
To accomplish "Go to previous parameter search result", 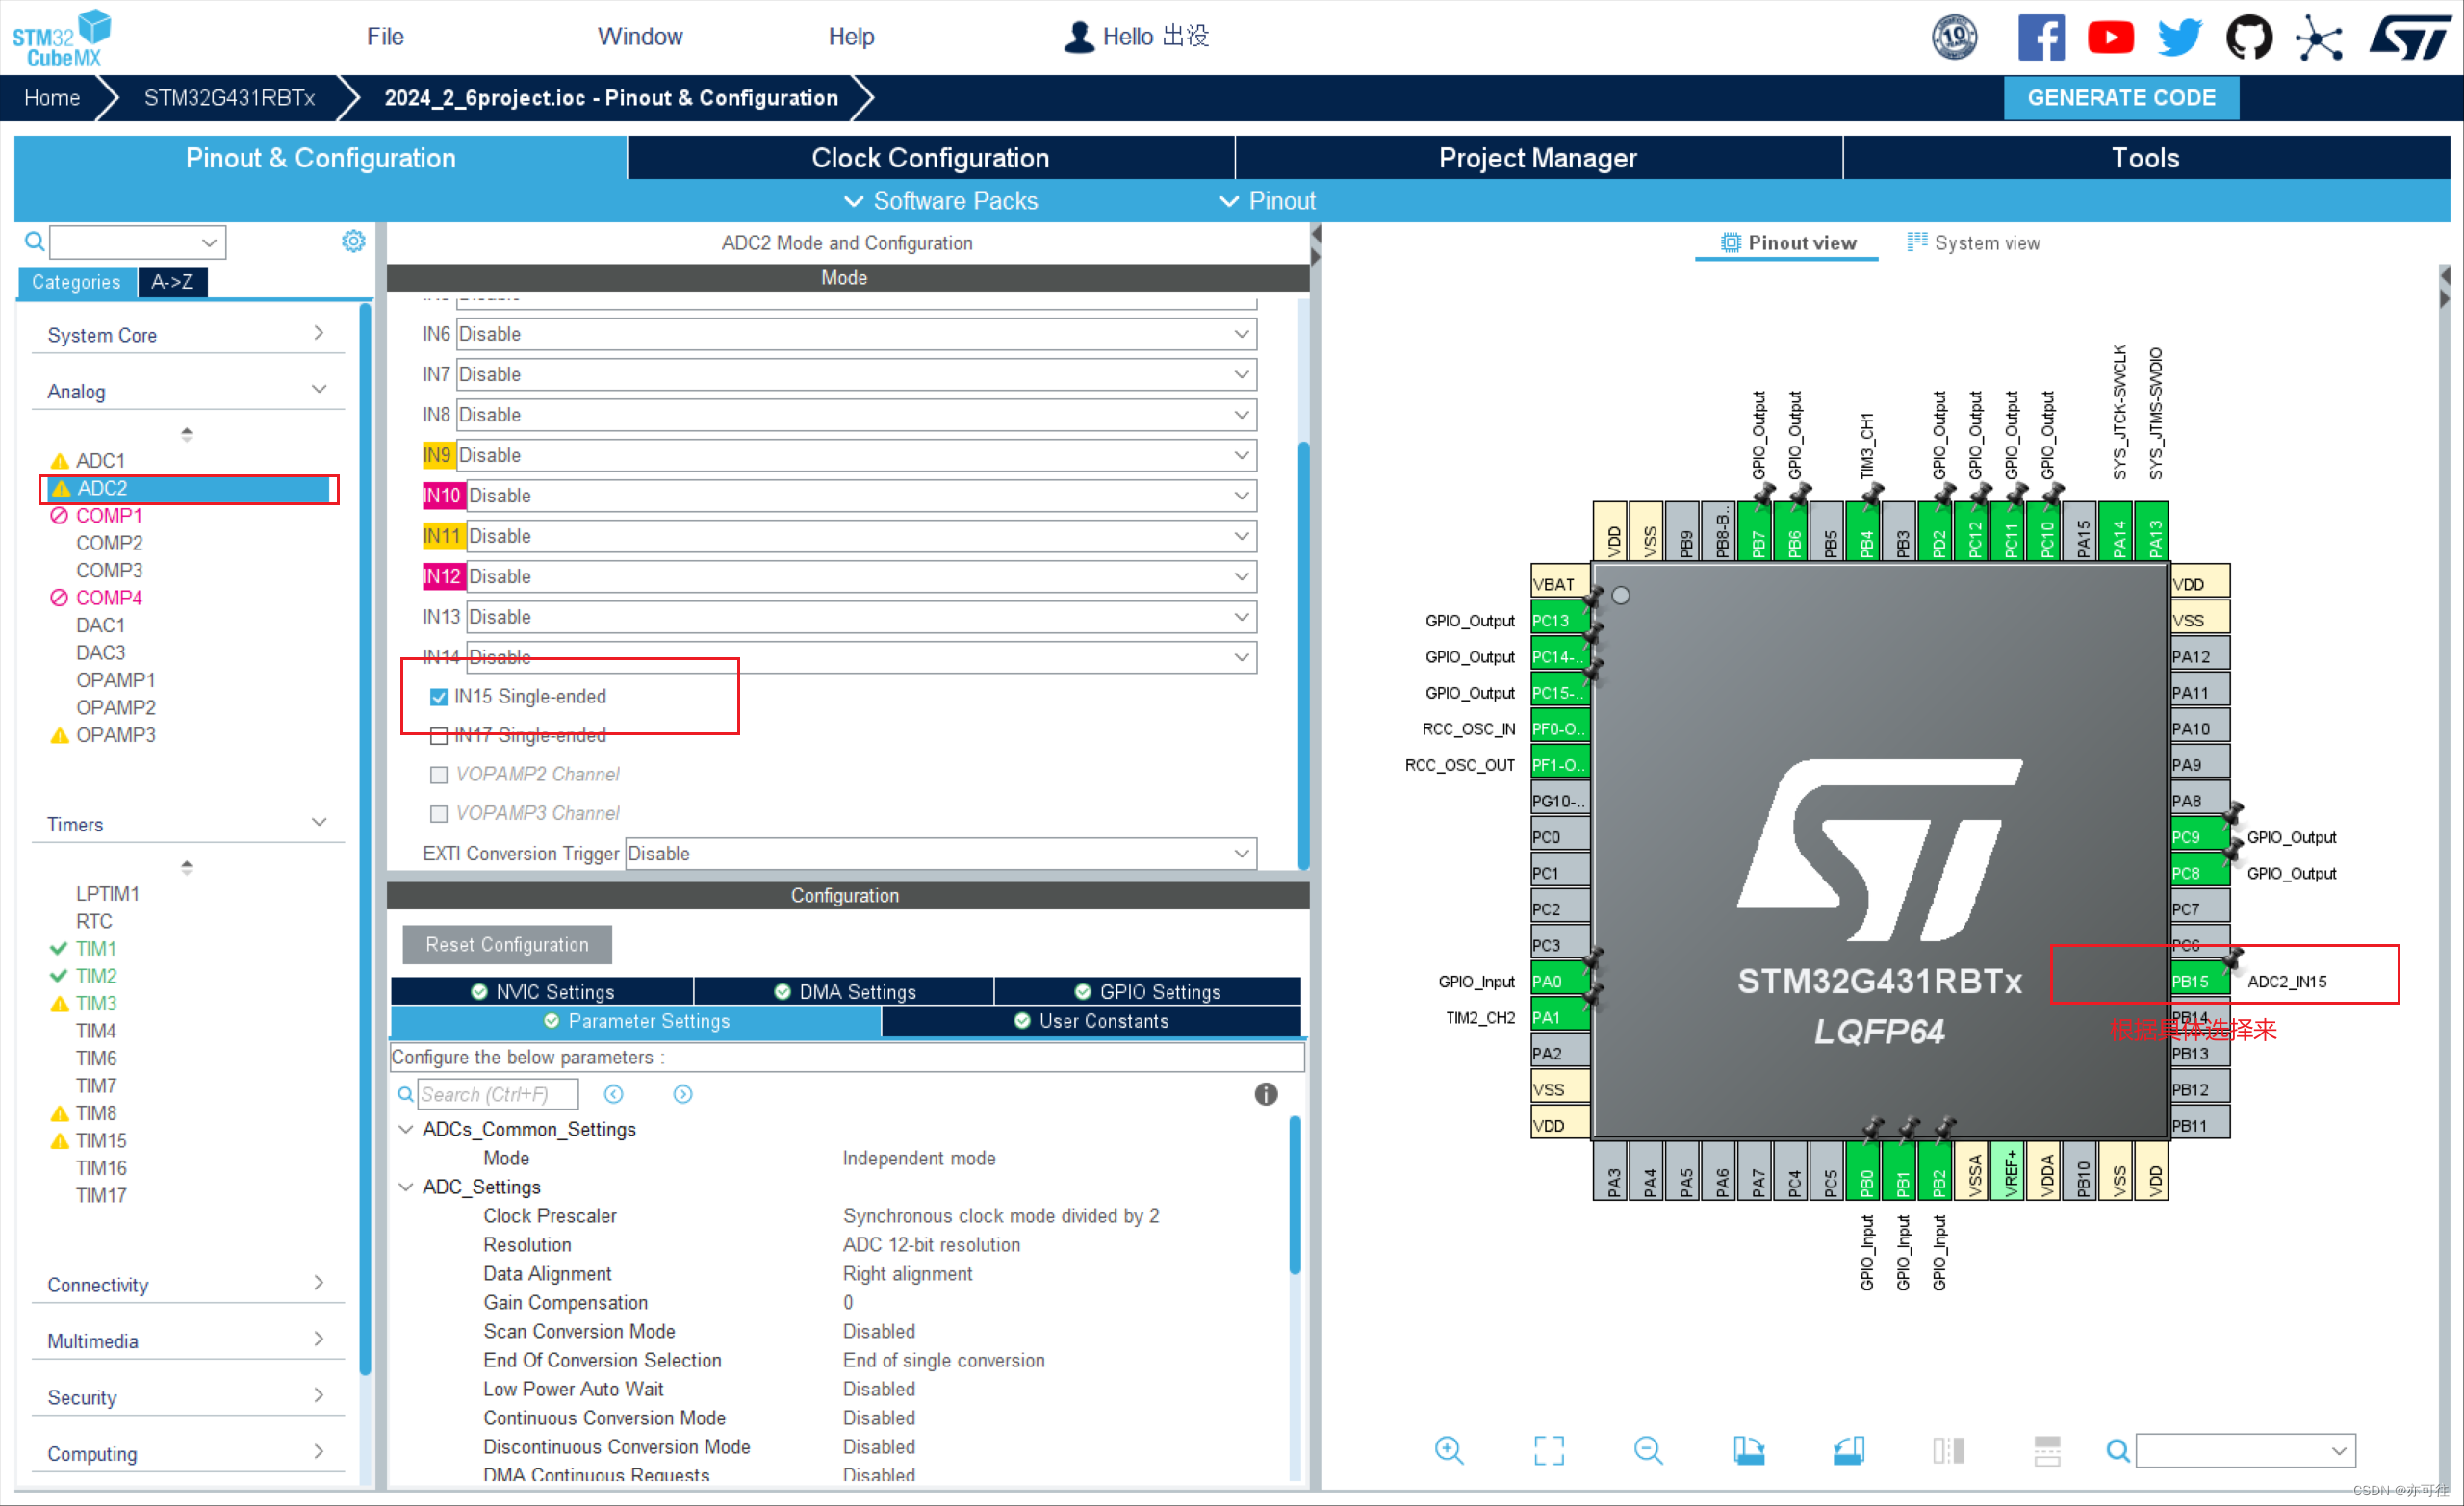I will pyautogui.click(x=614, y=1094).
